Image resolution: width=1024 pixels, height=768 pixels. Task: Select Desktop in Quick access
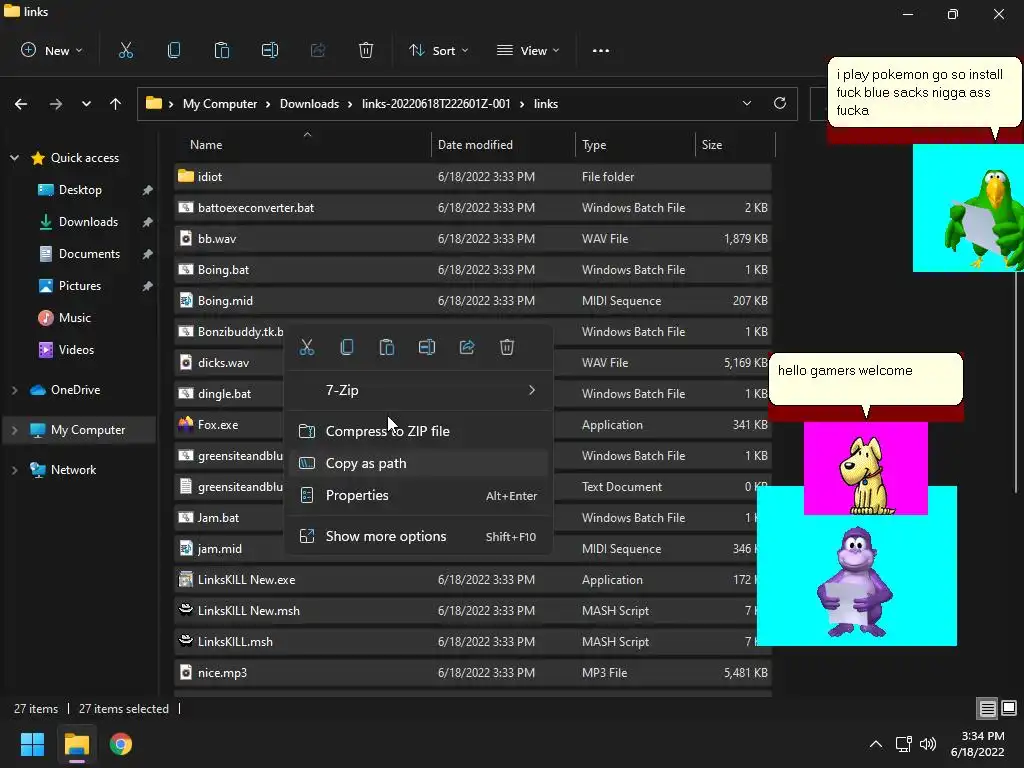pos(80,190)
